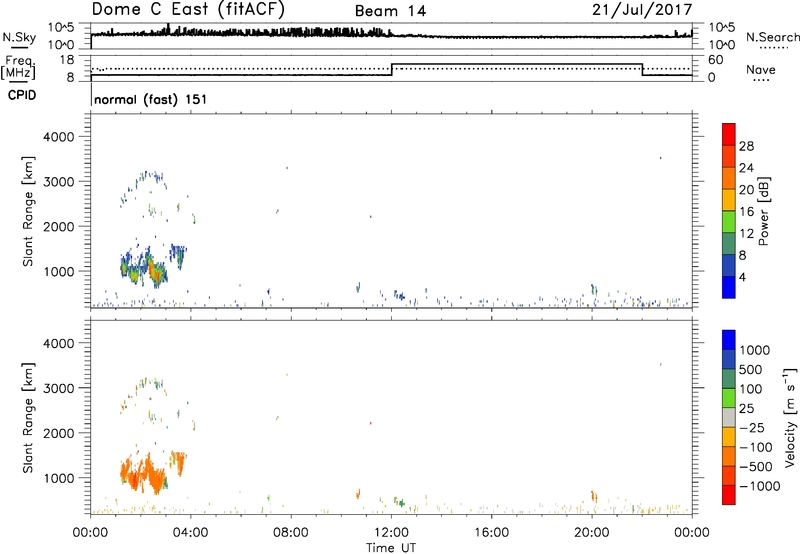The width and height of the screenshot is (800, 554).
Task: Click the orange scatter cluster in velocity panel
Action: pos(144,474)
